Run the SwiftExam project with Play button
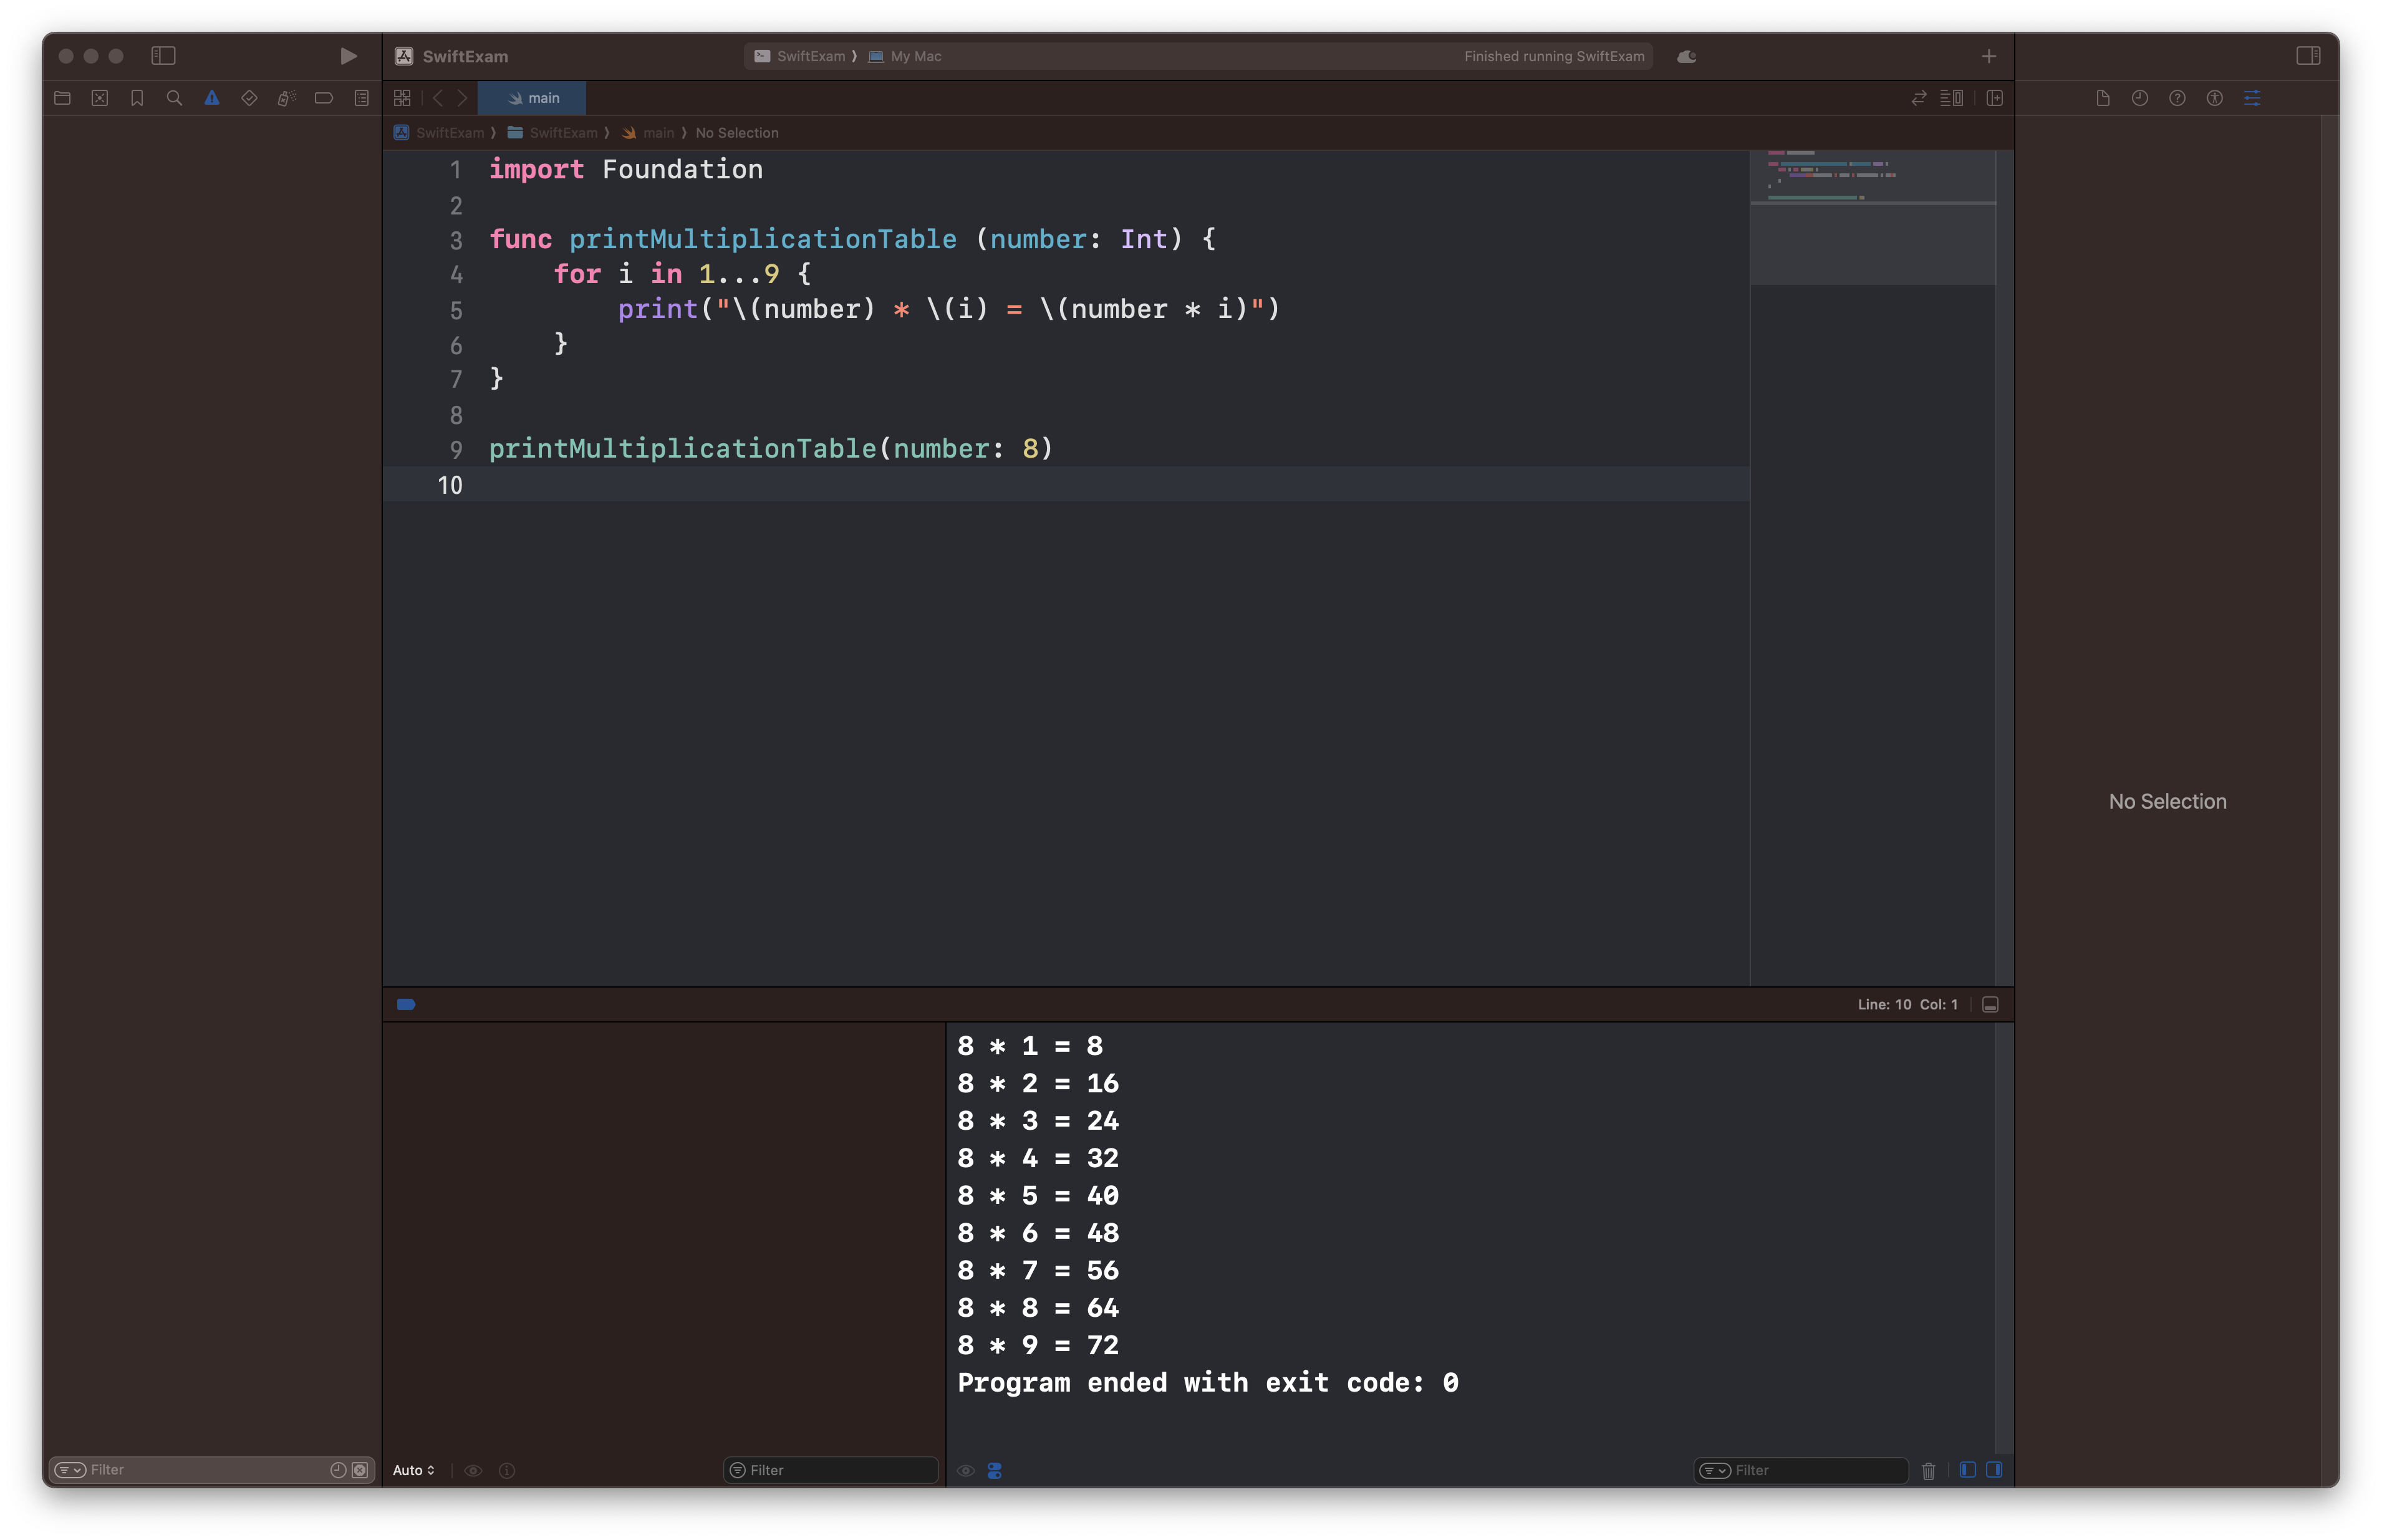Viewport: 2382px width, 1540px height. click(x=348, y=56)
